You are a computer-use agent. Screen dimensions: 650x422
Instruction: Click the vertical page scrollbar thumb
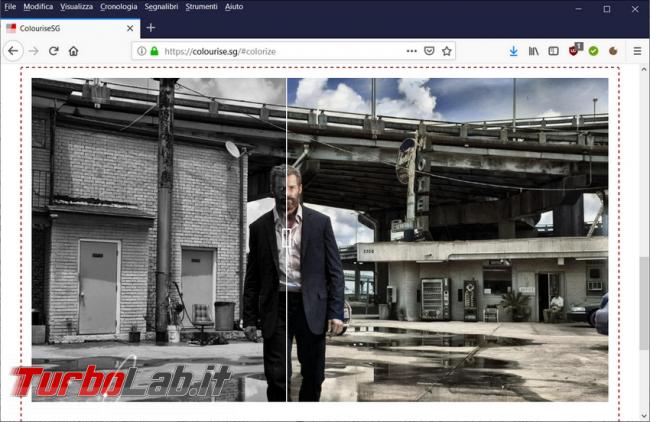644,303
